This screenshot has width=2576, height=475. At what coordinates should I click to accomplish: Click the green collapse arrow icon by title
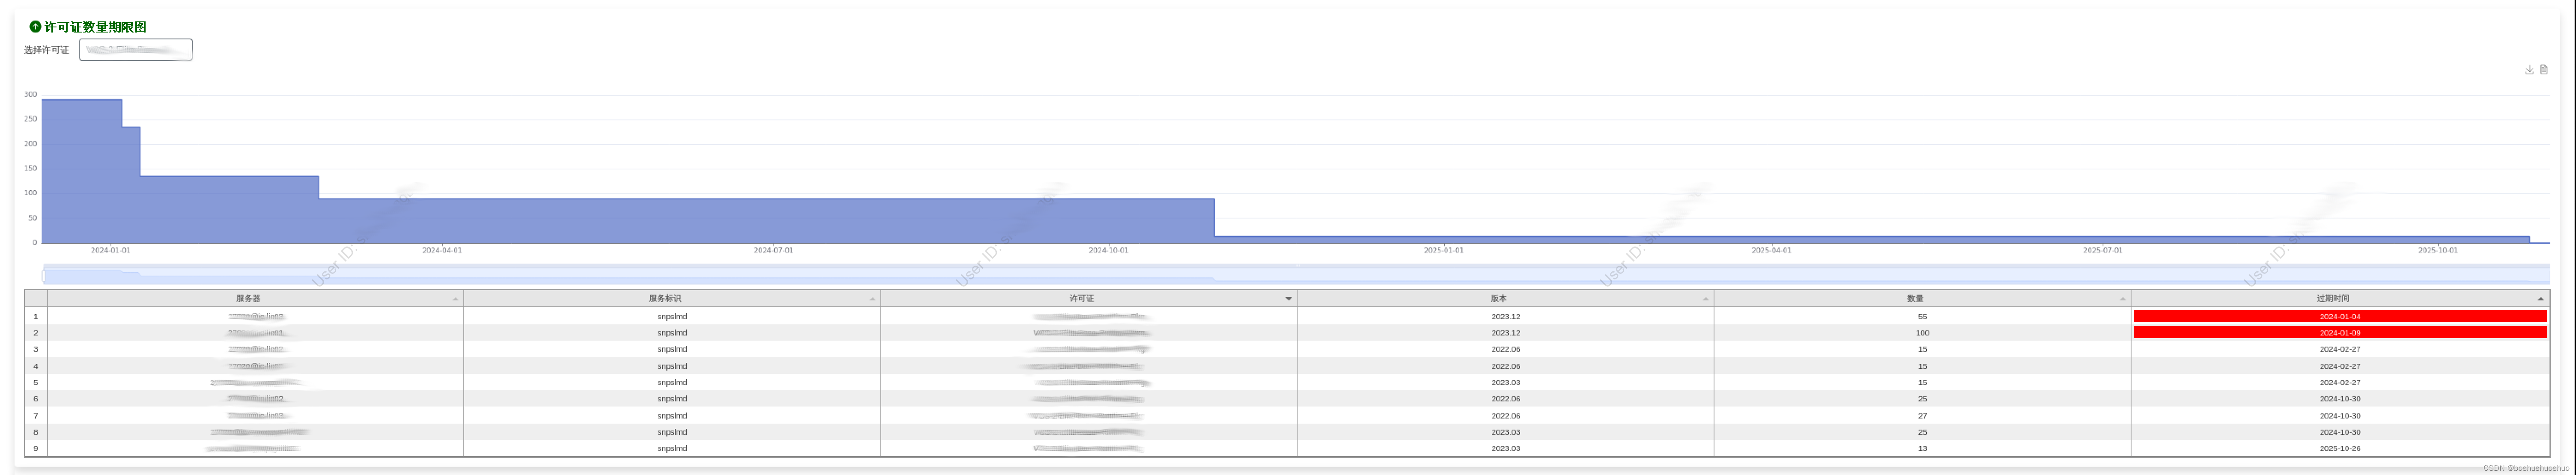point(35,27)
